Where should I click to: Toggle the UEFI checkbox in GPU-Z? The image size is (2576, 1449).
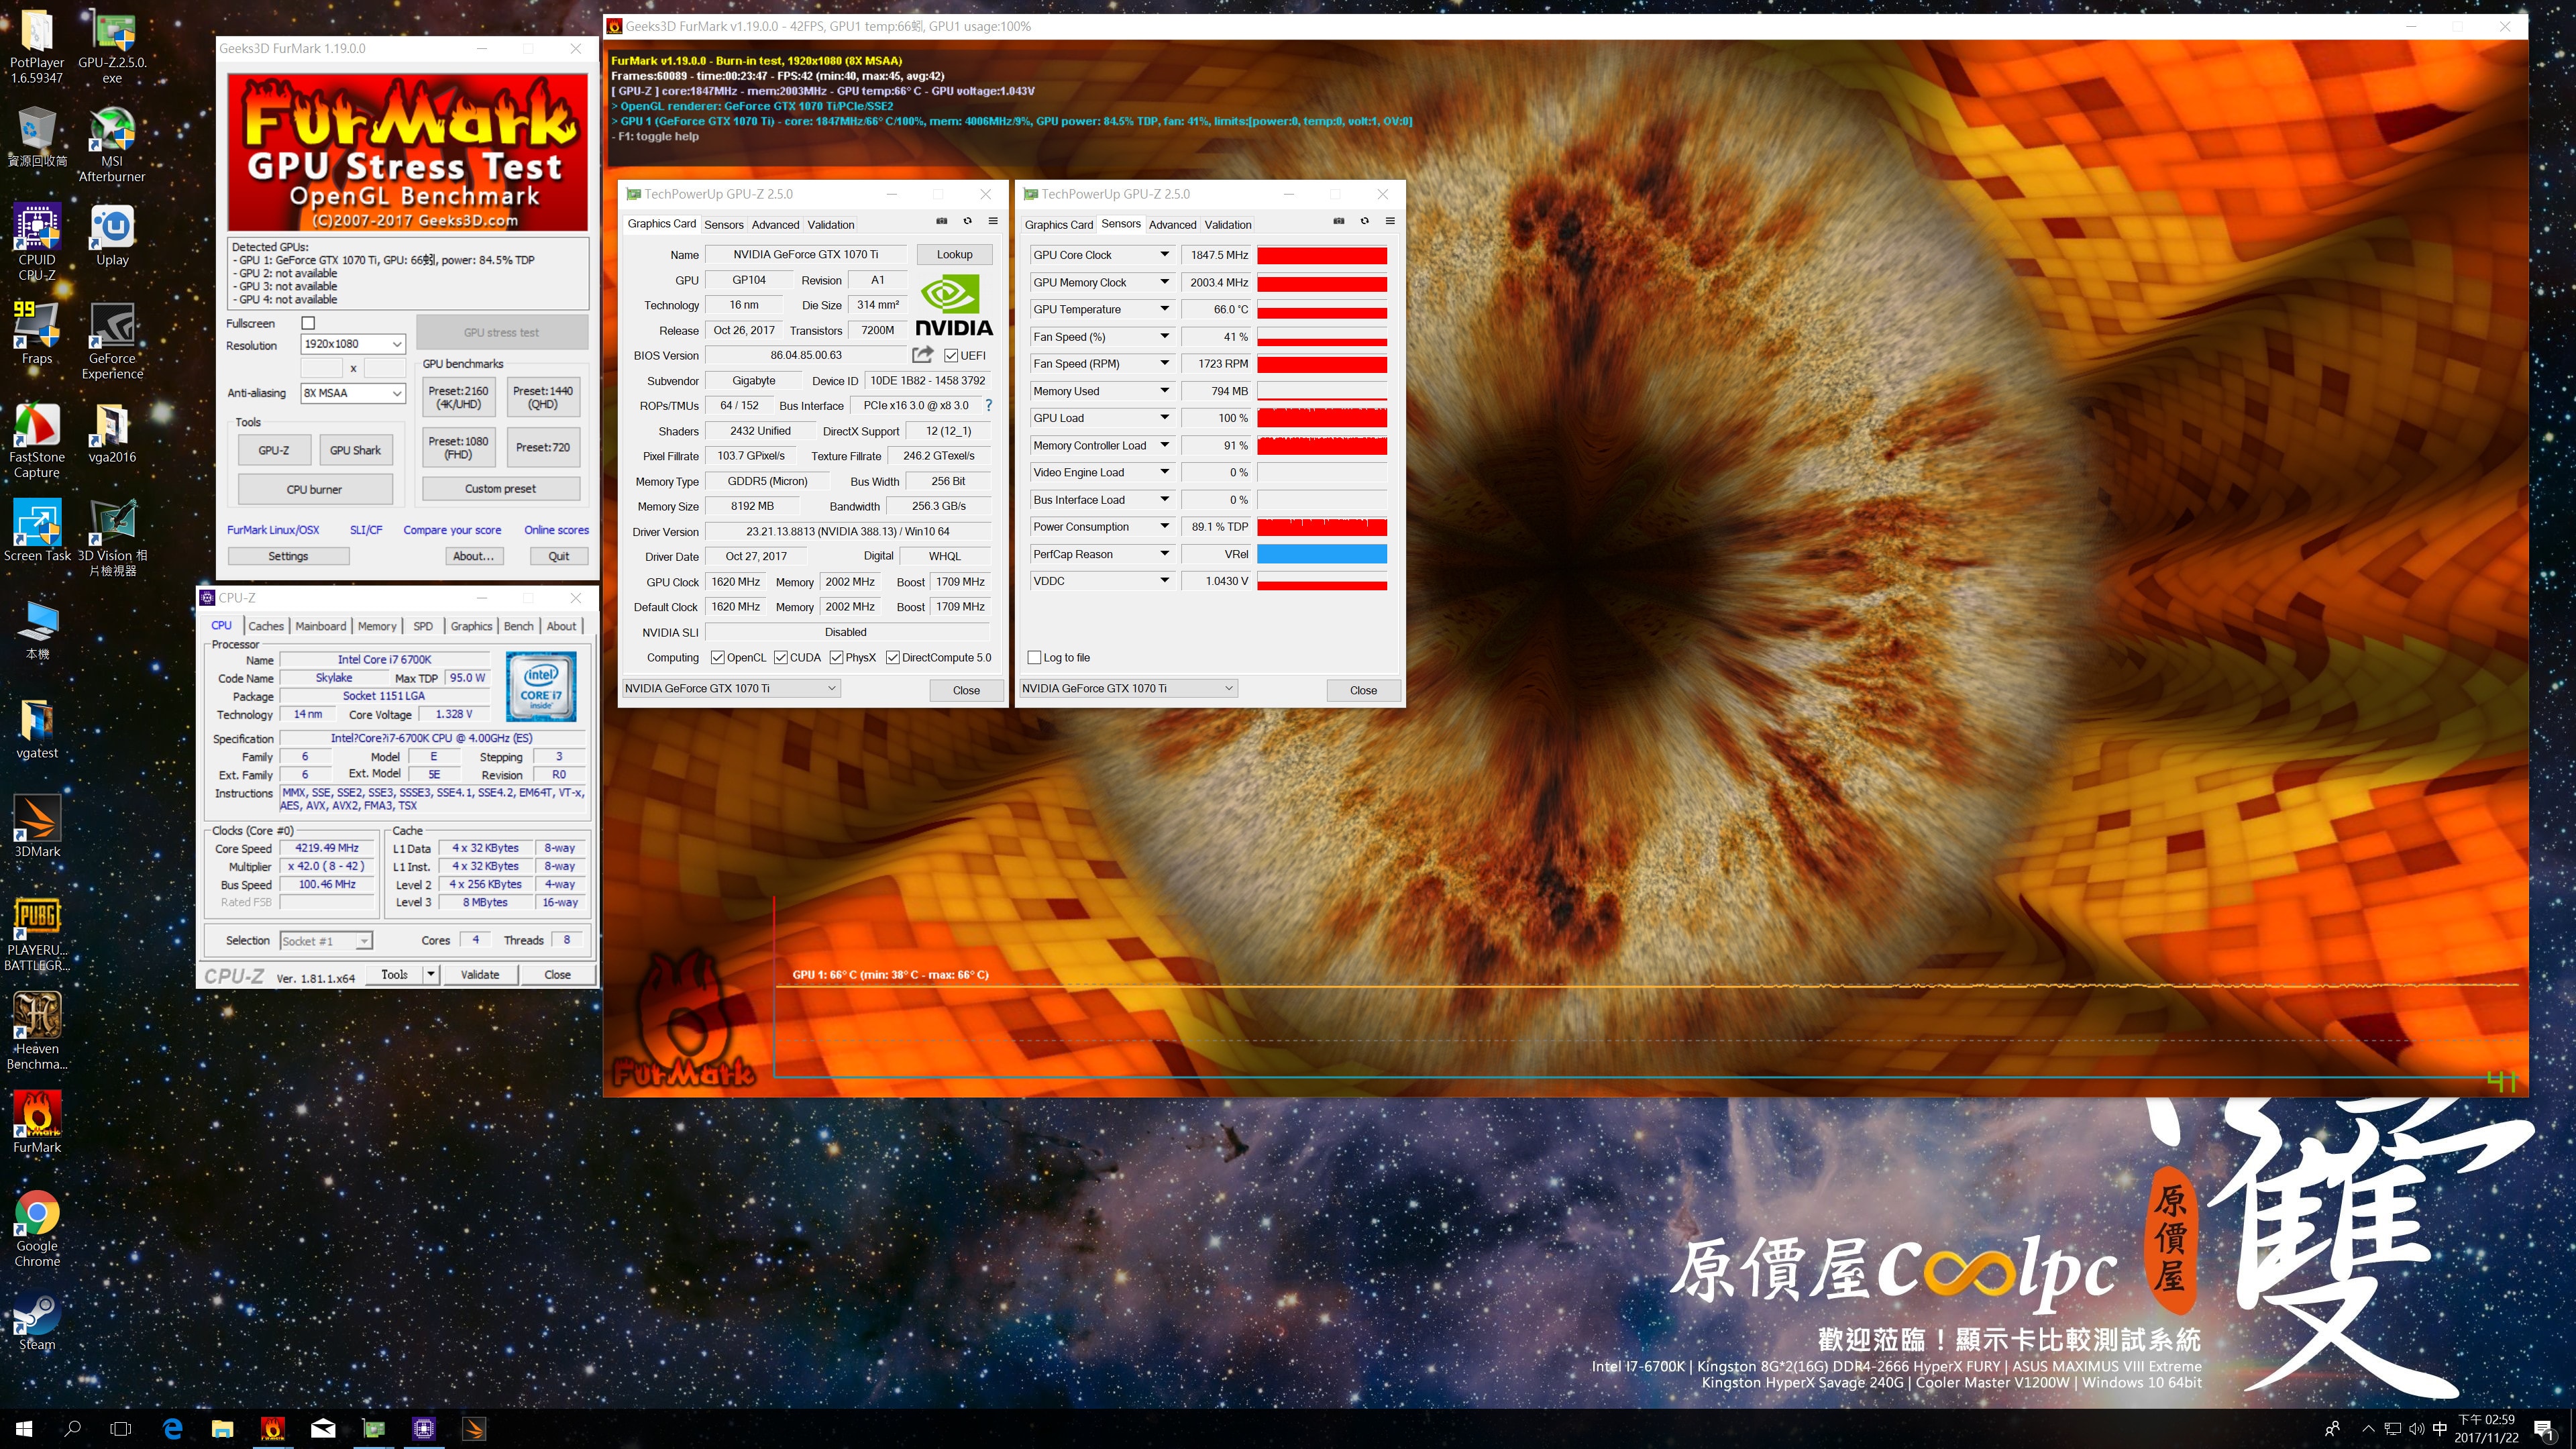coord(951,355)
